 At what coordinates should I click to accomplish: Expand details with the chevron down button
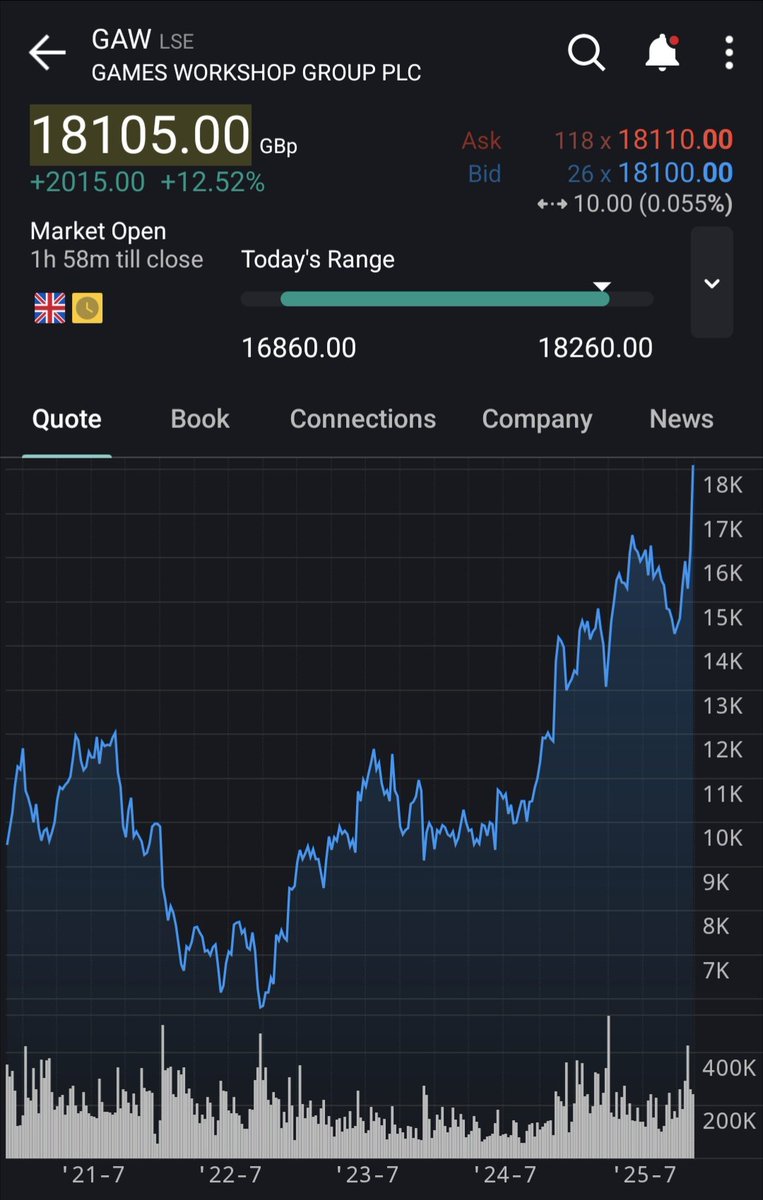(x=712, y=283)
